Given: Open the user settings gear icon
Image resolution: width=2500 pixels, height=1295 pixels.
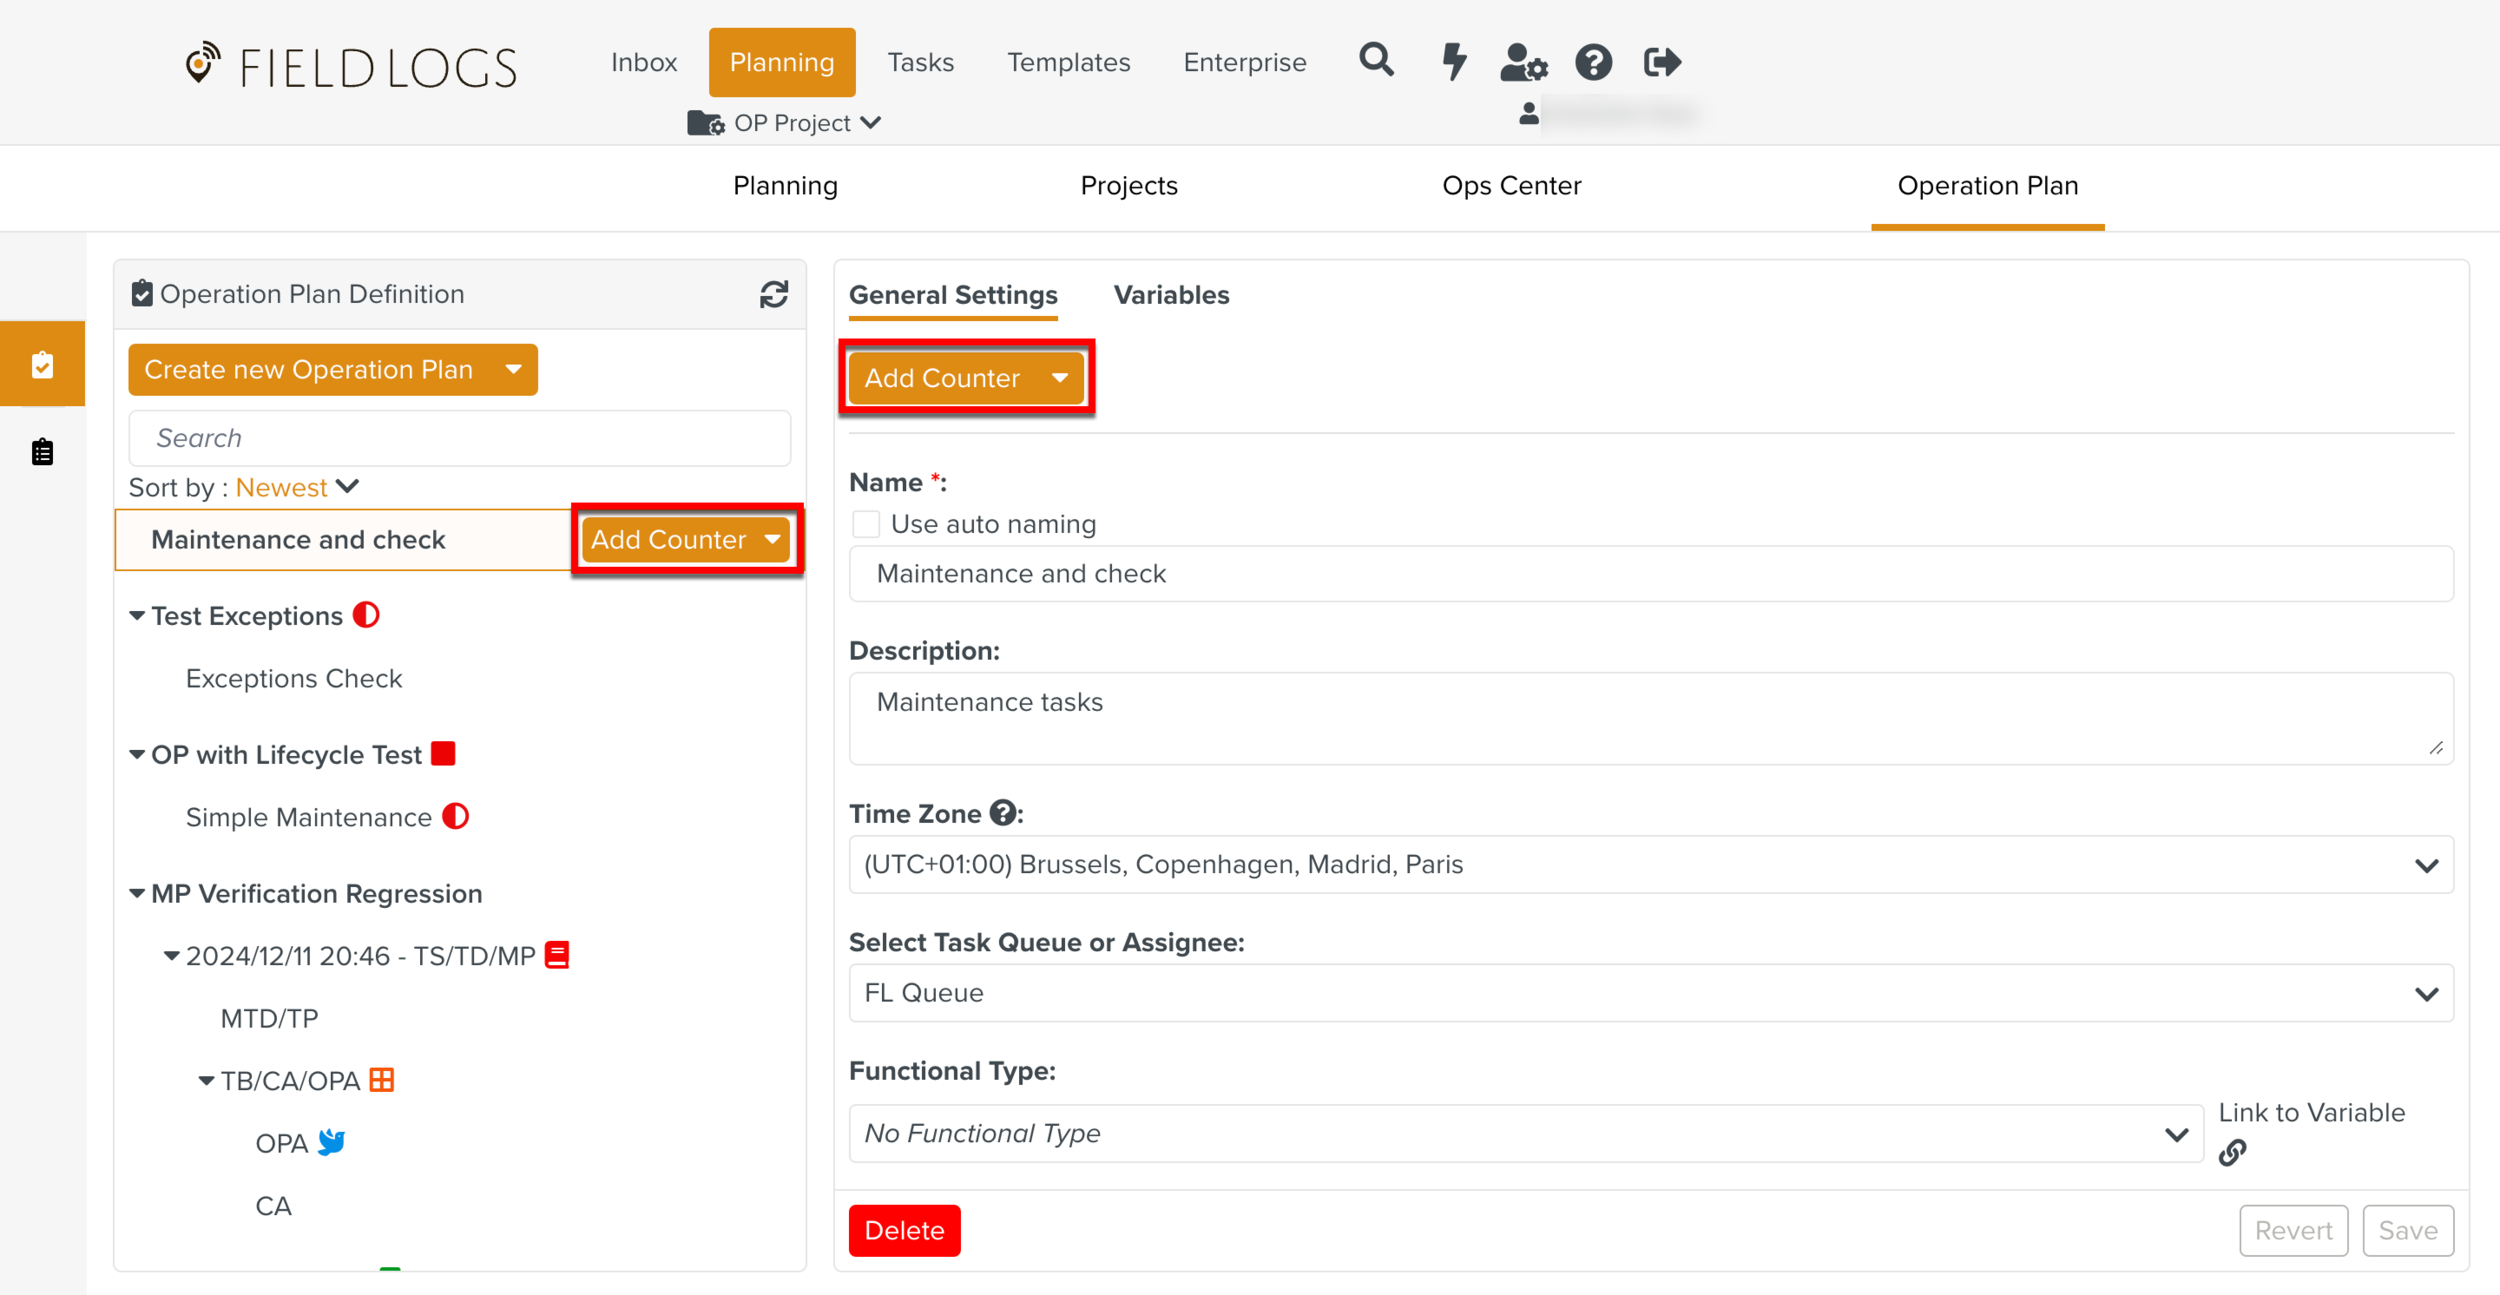Looking at the screenshot, I should 1523,62.
